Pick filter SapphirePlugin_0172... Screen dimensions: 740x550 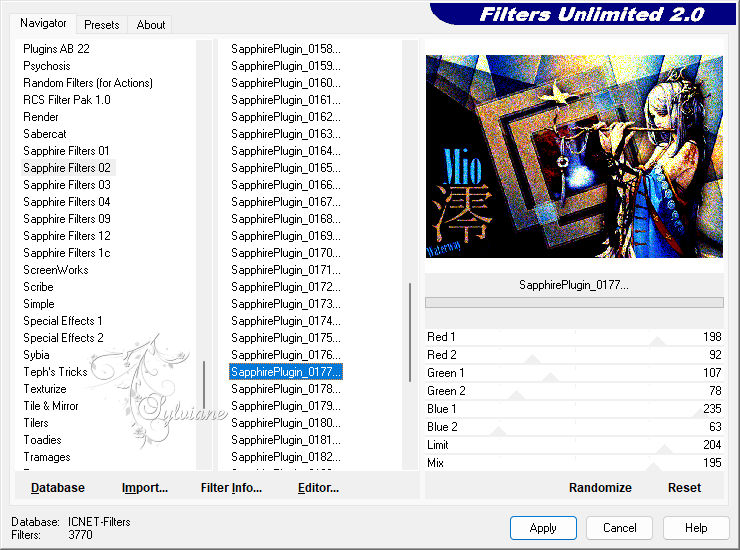286,287
